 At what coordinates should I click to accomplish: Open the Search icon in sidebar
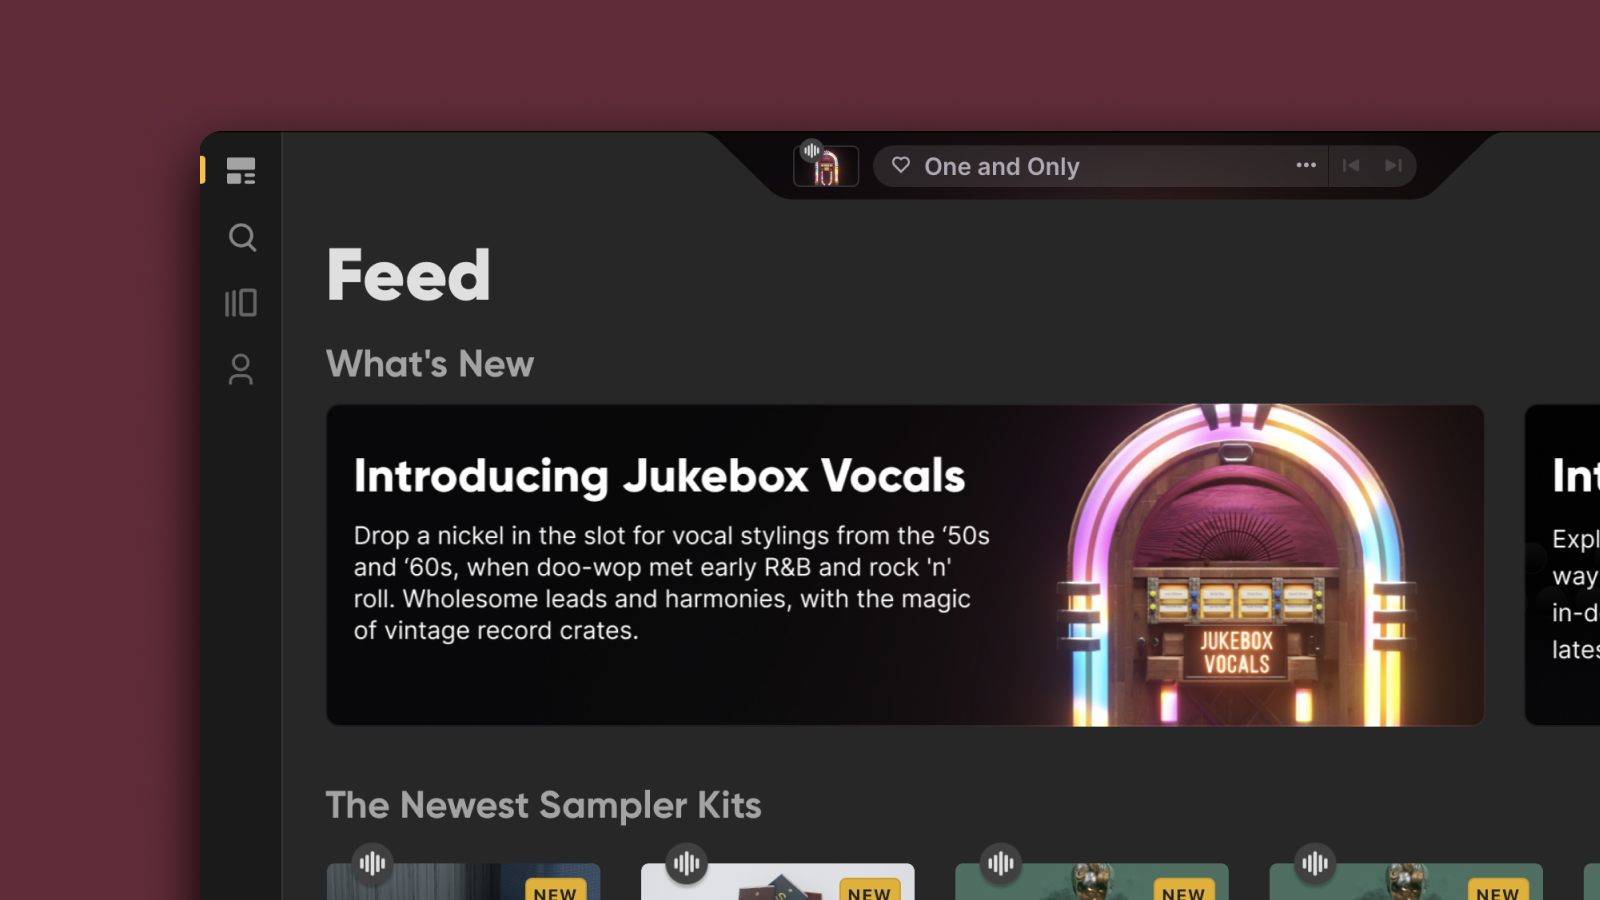pyautogui.click(x=242, y=237)
